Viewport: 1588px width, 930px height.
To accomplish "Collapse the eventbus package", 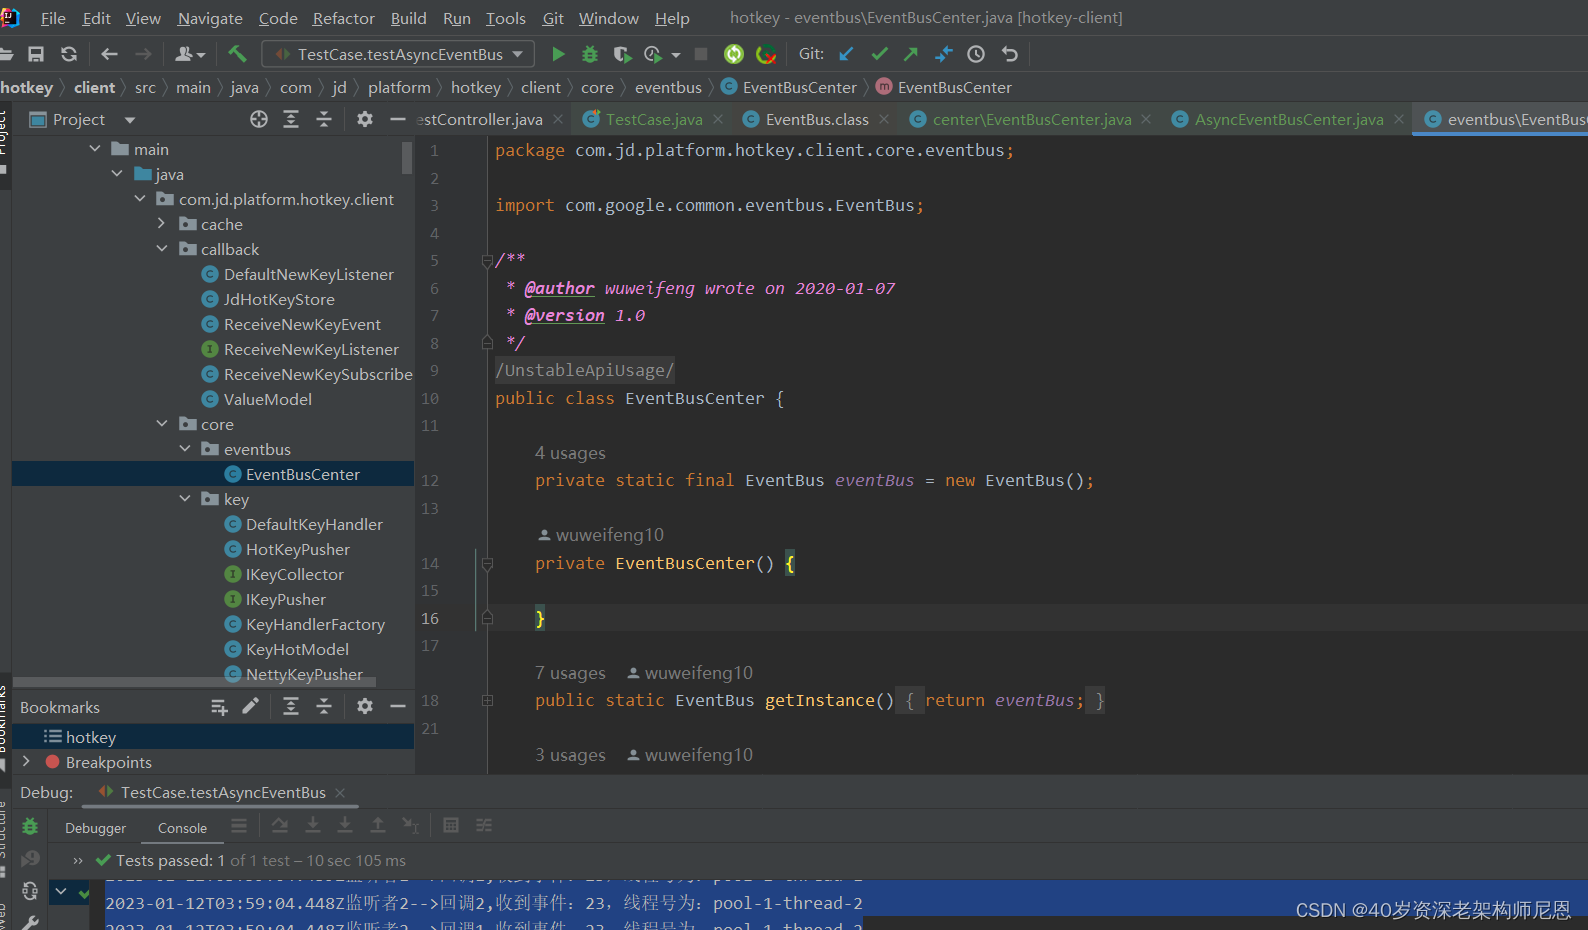I will tap(185, 449).
